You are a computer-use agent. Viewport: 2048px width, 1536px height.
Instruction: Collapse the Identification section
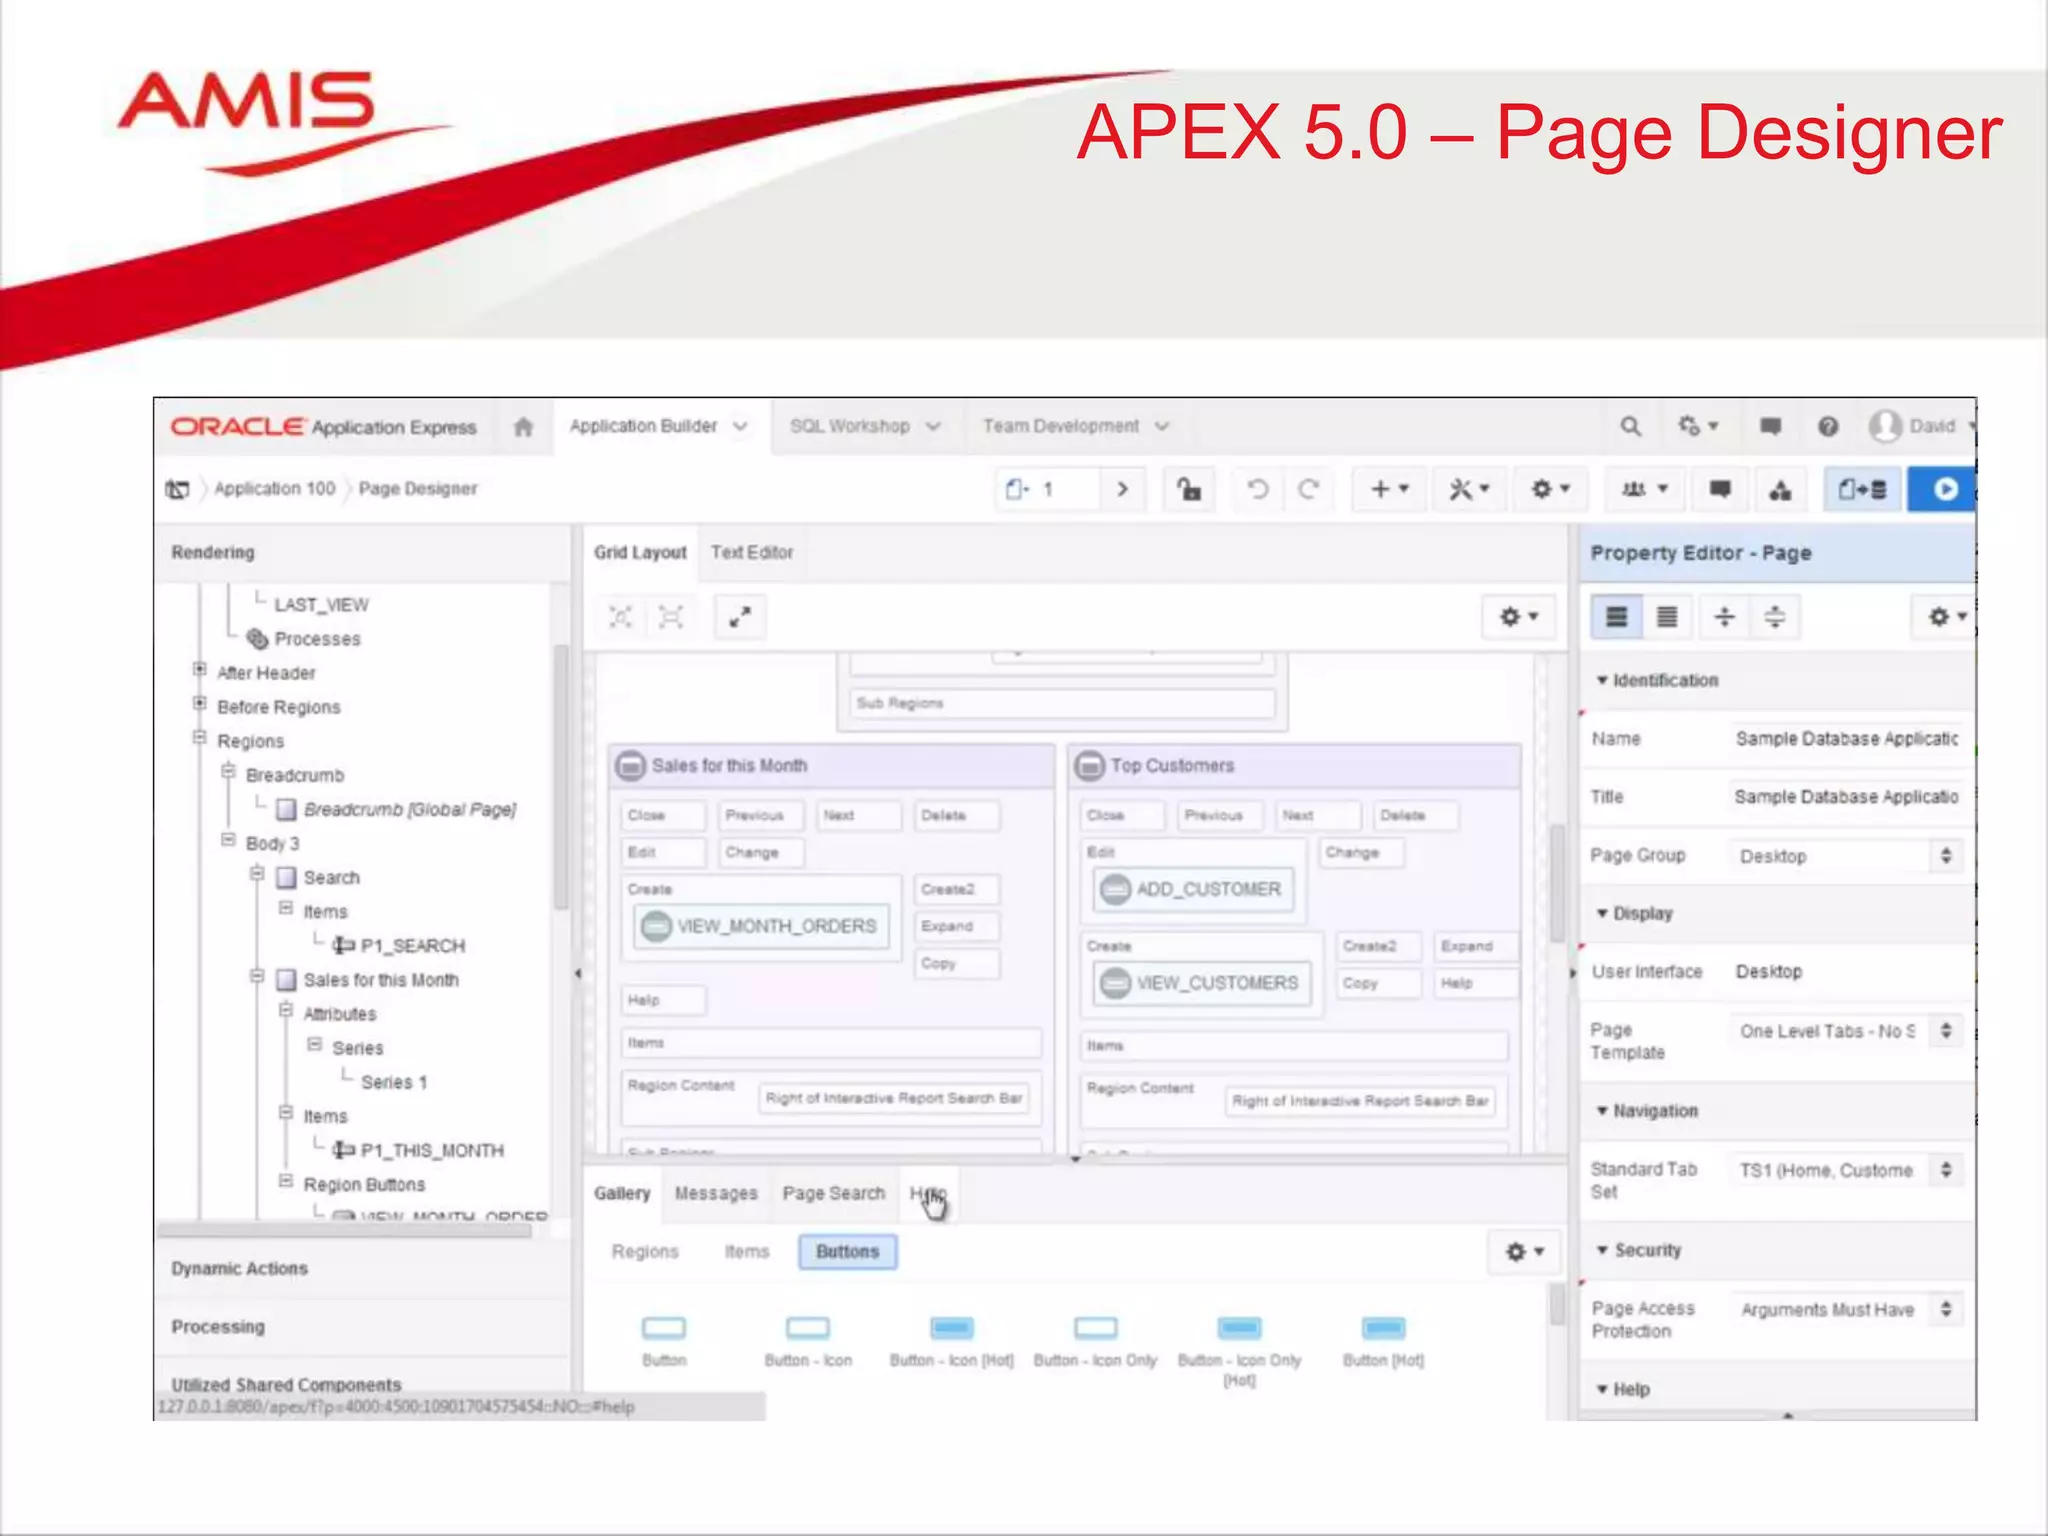pos(1602,681)
